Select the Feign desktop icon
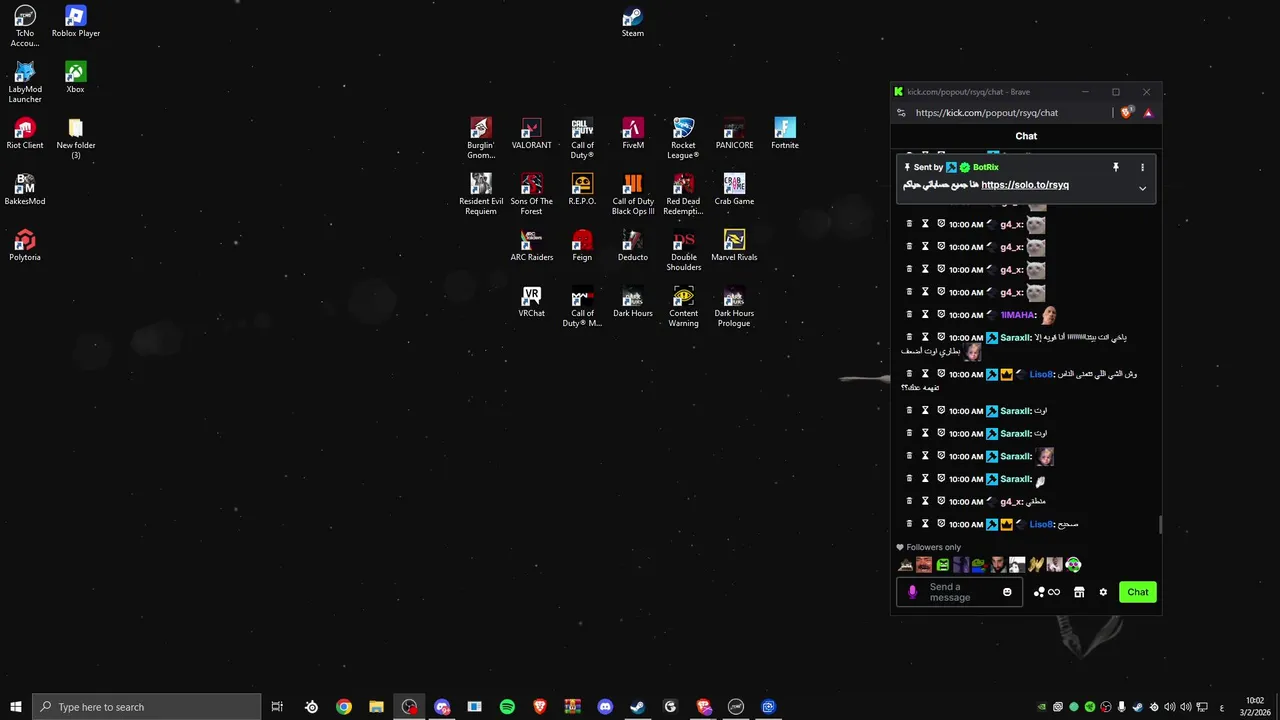This screenshot has height=720, width=1280. tap(582, 246)
